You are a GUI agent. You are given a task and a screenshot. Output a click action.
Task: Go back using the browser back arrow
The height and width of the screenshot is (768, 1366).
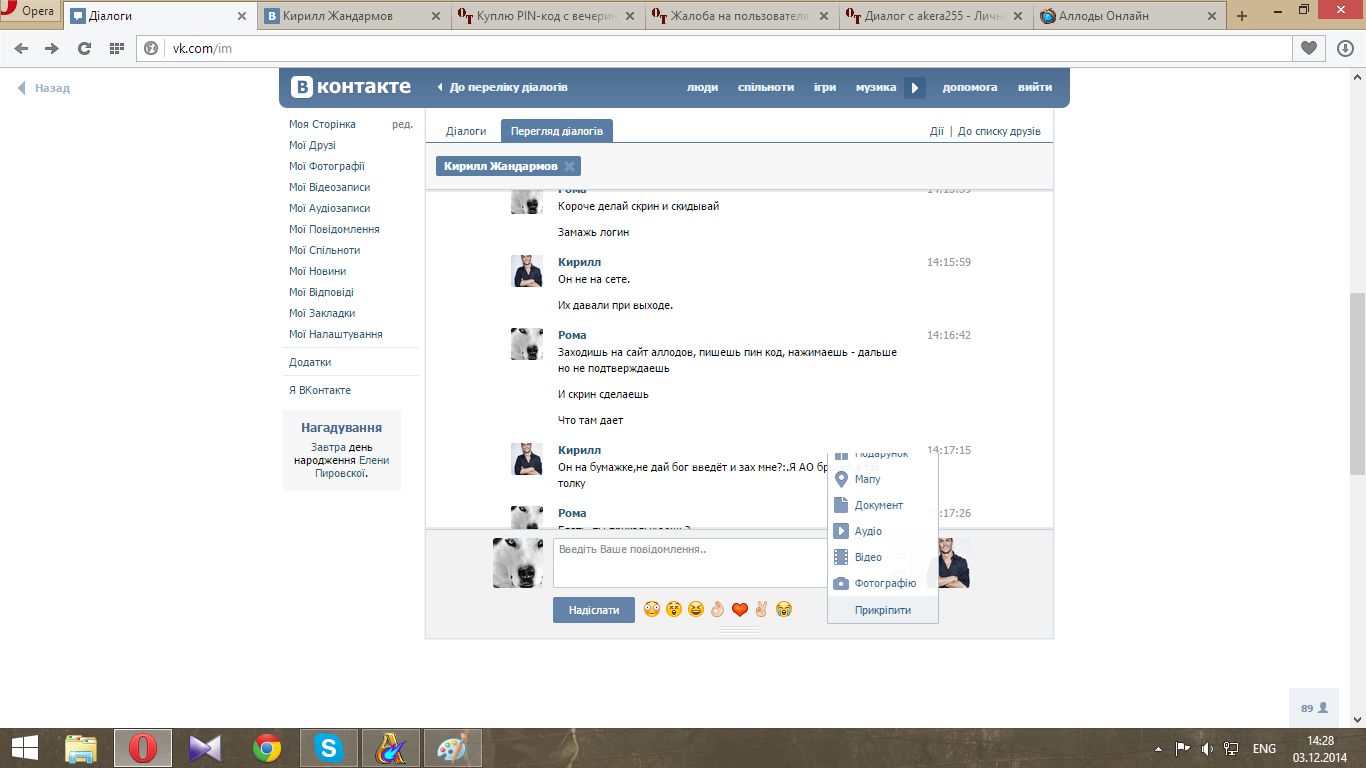pyautogui.click(x=21, y=48)
